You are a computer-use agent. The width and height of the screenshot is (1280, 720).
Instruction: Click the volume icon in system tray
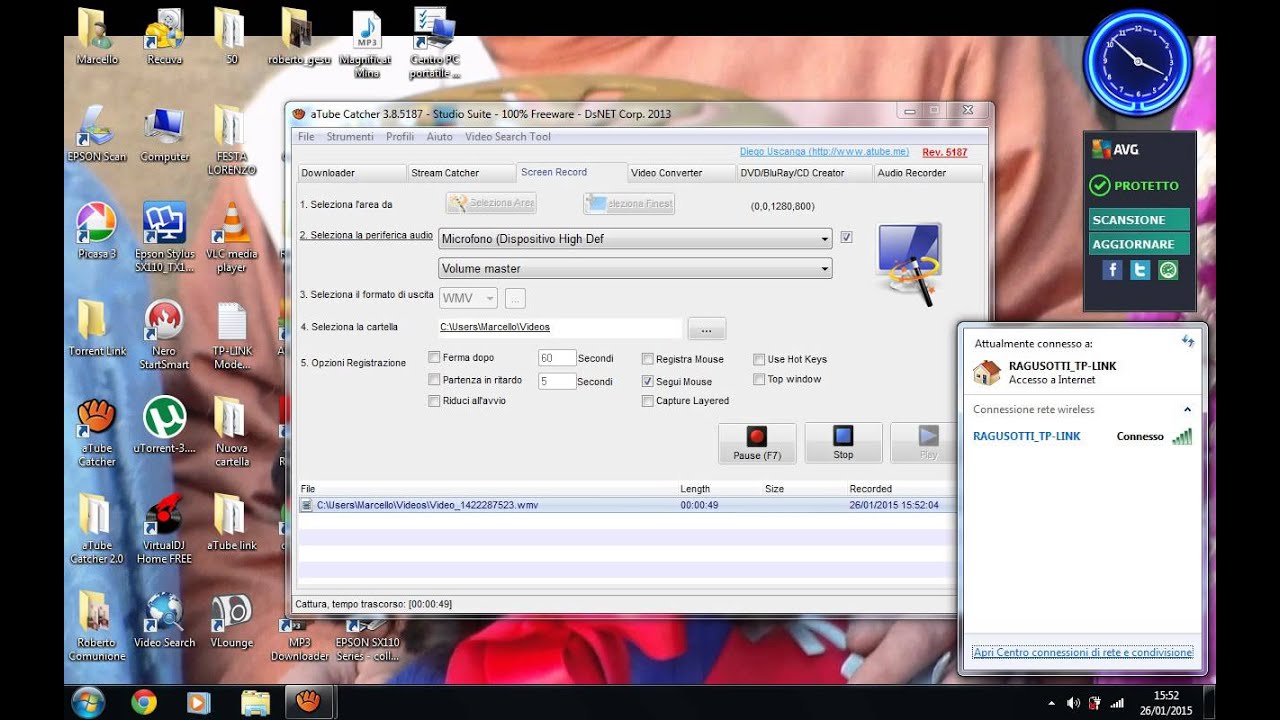click(1073, 703)
